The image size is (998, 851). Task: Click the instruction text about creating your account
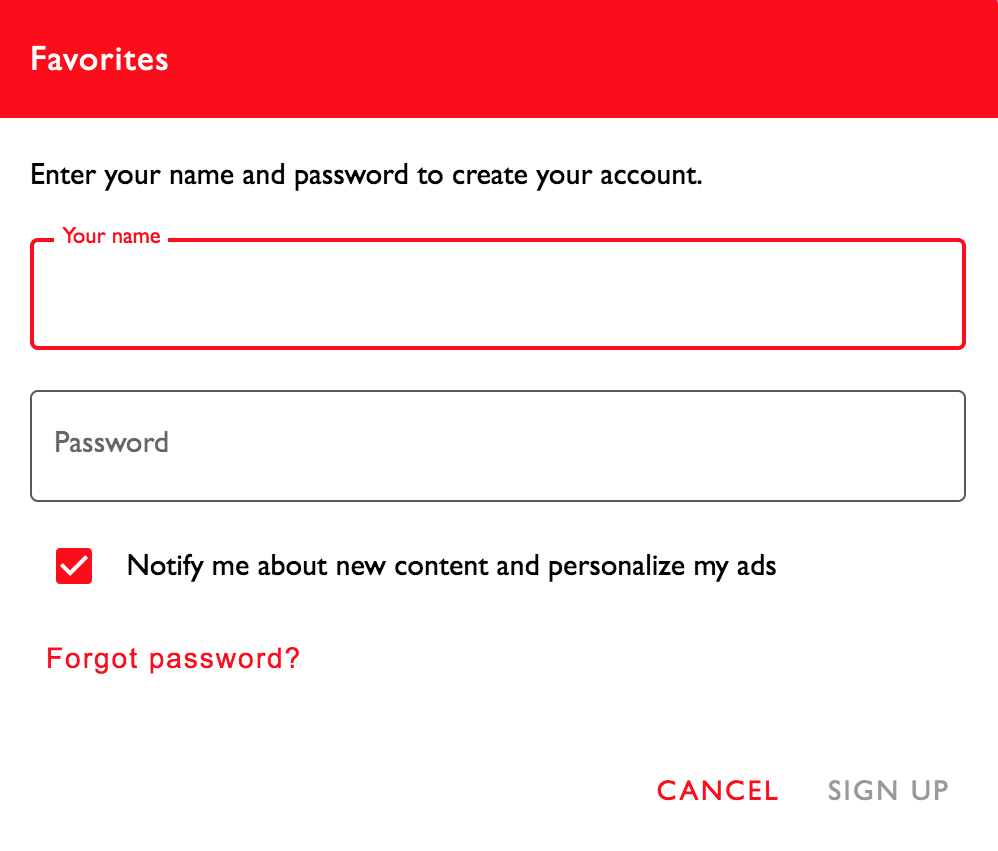click(366, 174)
